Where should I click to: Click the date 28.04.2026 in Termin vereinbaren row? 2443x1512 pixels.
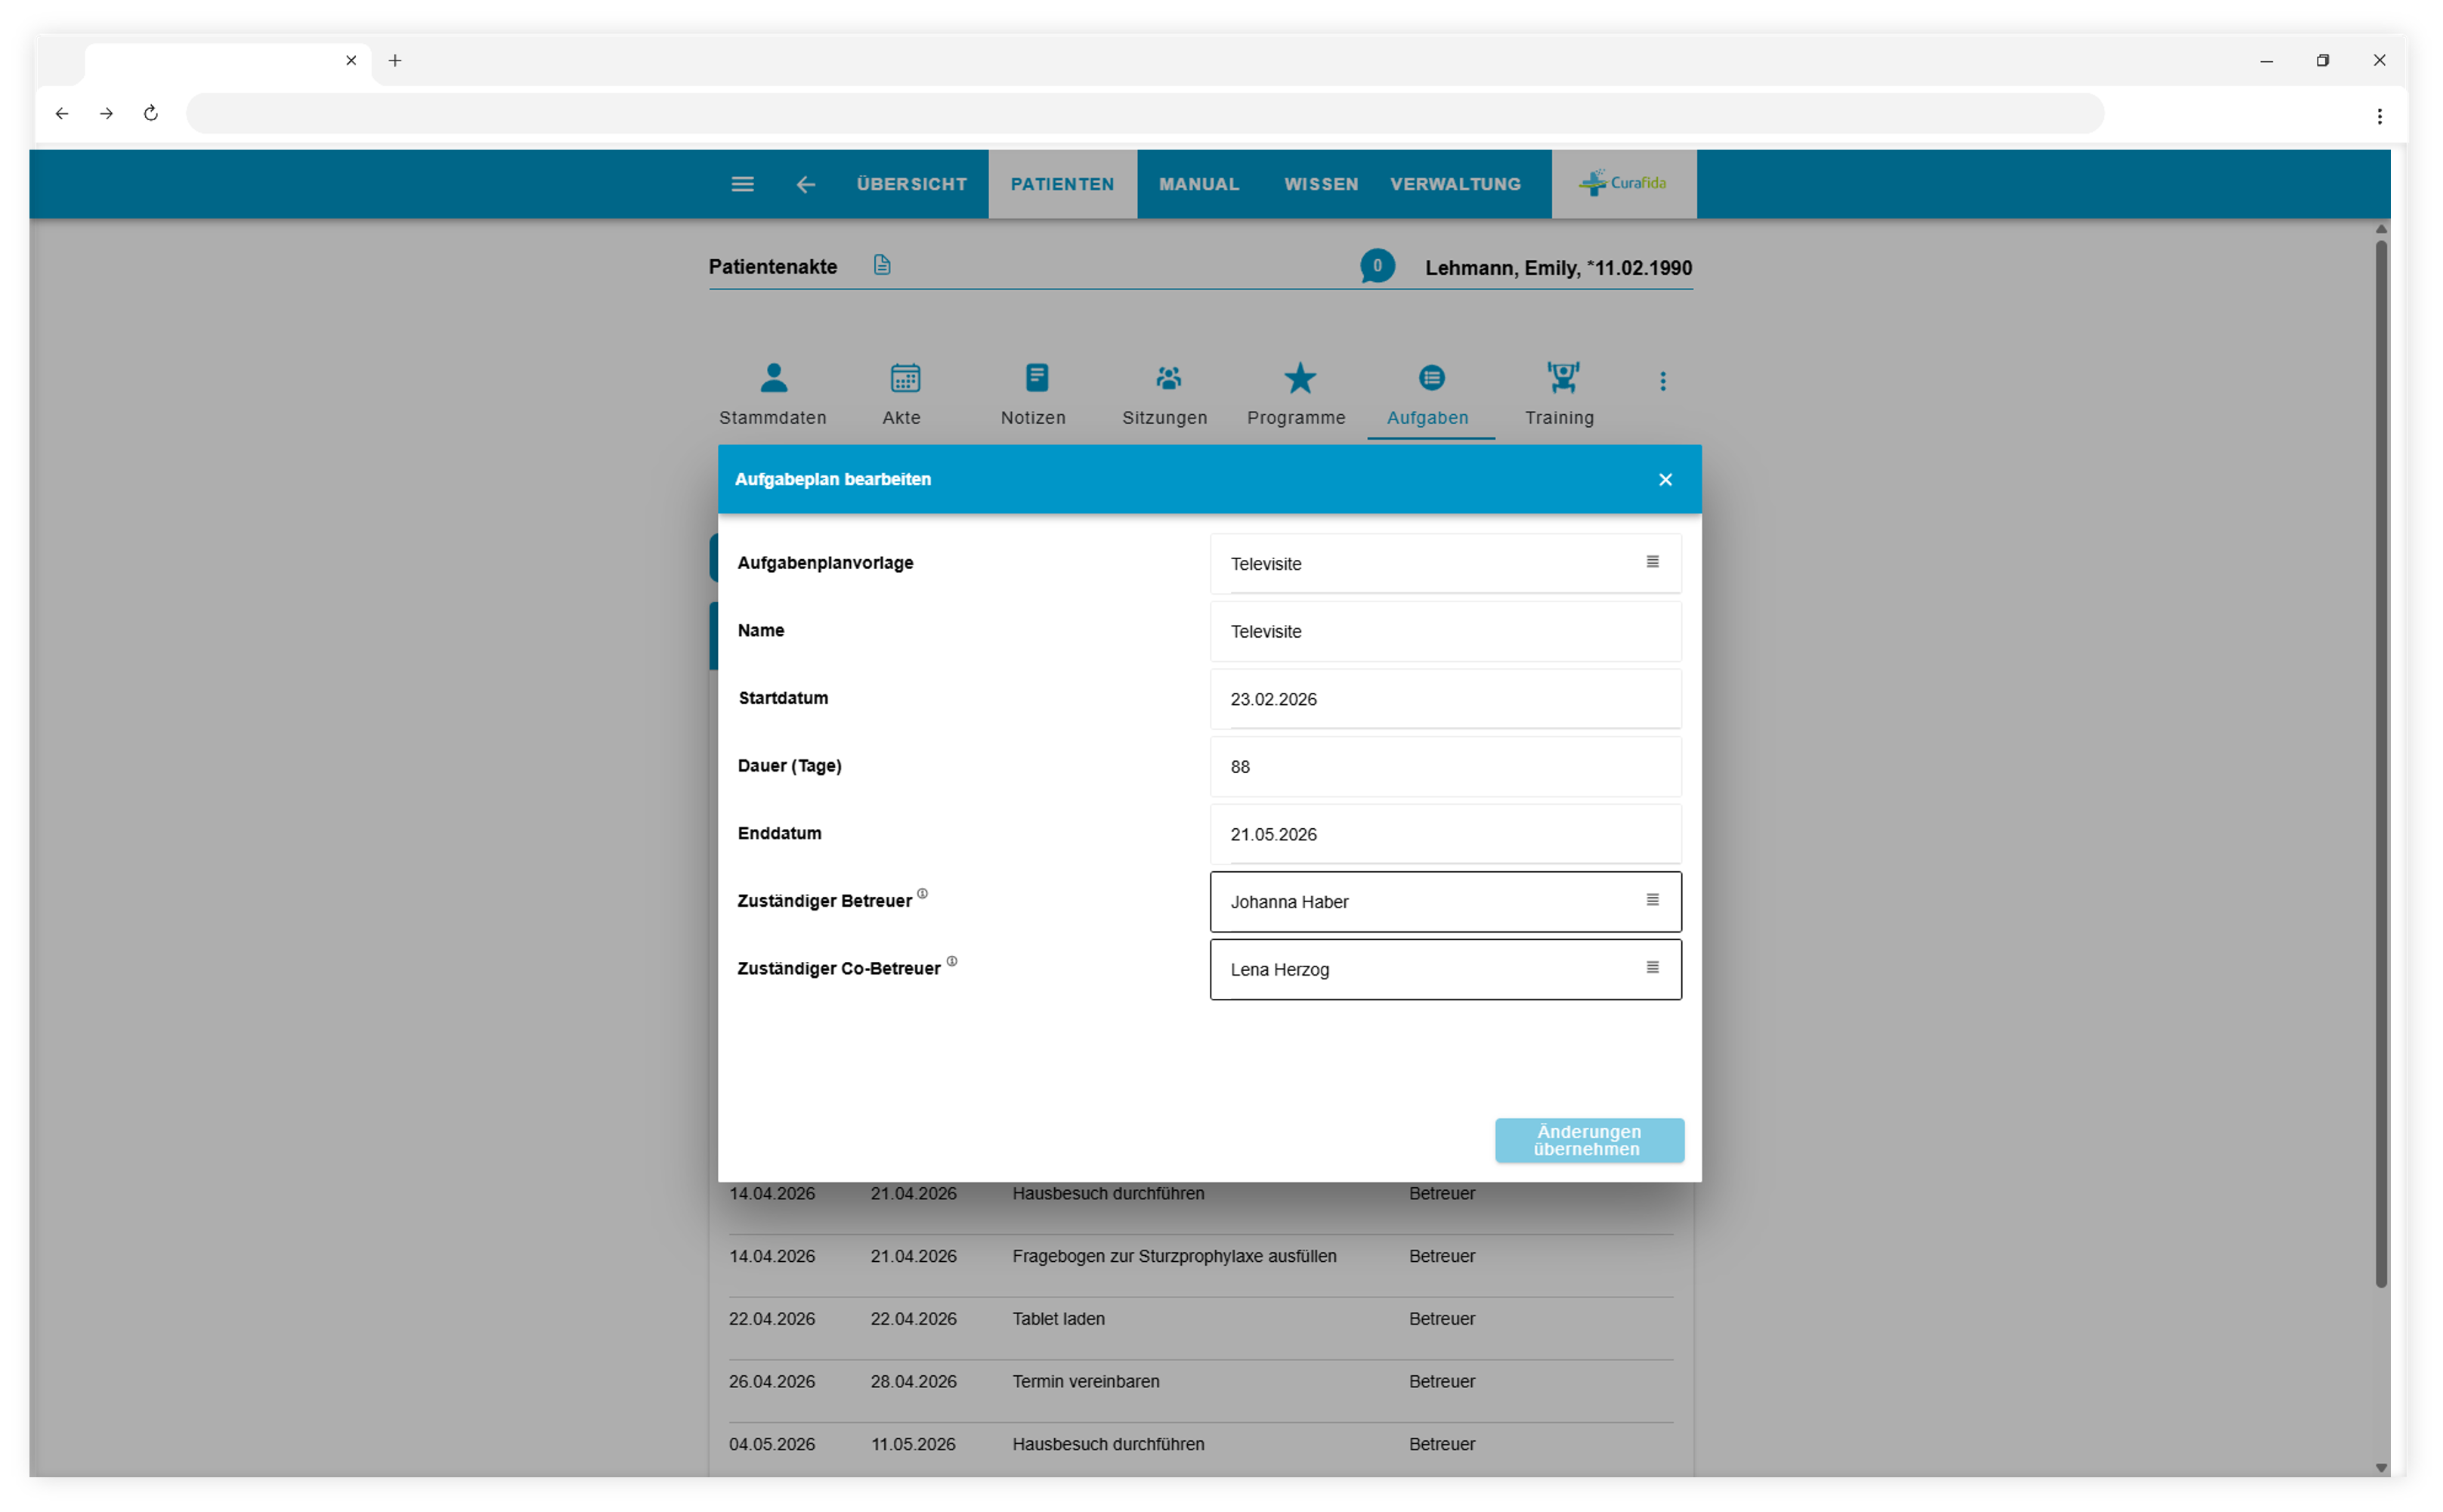(913, 1381)
